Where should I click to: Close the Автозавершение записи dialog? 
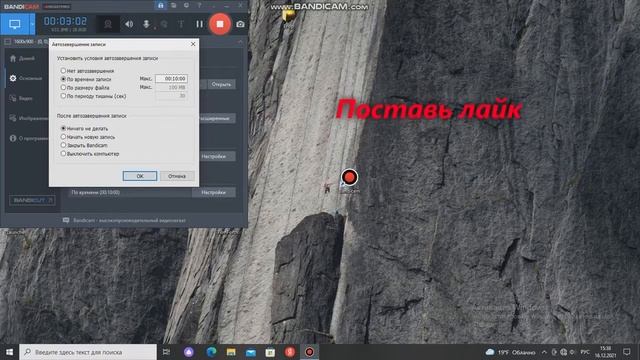pos(193,44)
